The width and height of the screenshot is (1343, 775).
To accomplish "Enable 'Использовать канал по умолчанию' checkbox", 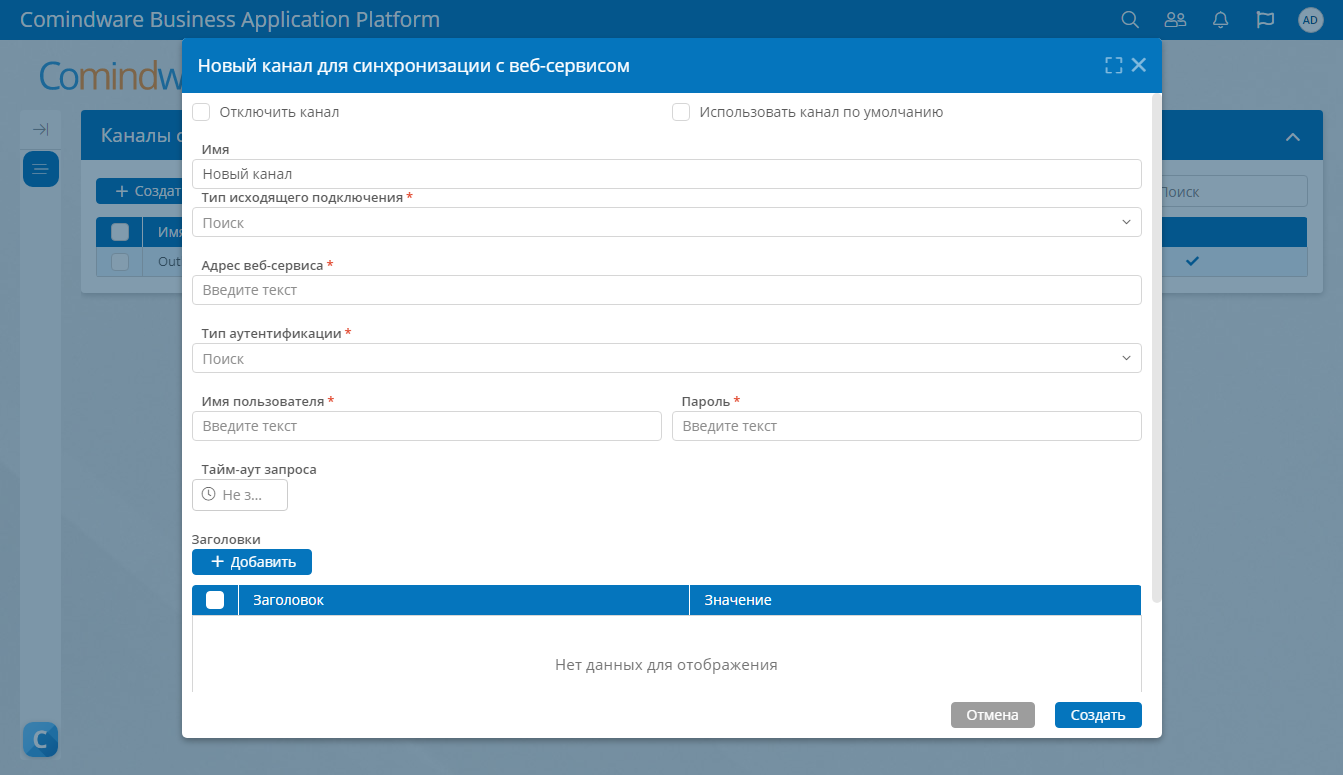I will [681, 112].
